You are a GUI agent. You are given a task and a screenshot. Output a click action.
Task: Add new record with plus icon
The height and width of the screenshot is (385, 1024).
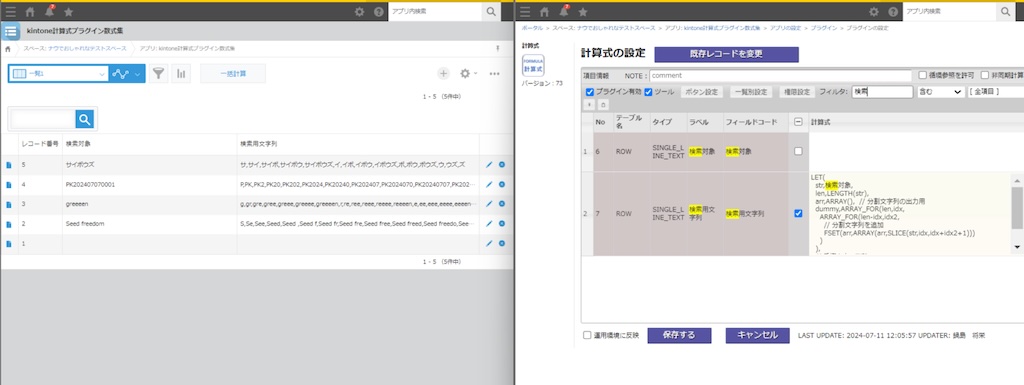coord(443,74)
